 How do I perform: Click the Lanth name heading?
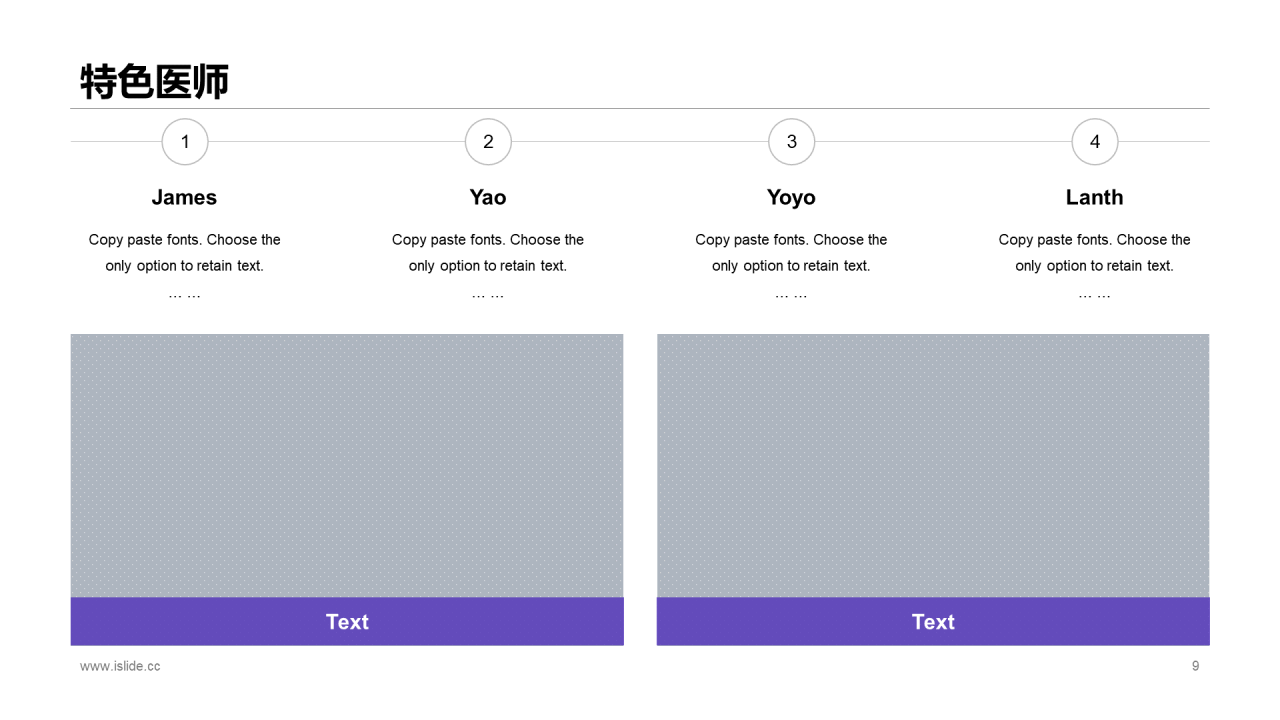coord(1094,197)
